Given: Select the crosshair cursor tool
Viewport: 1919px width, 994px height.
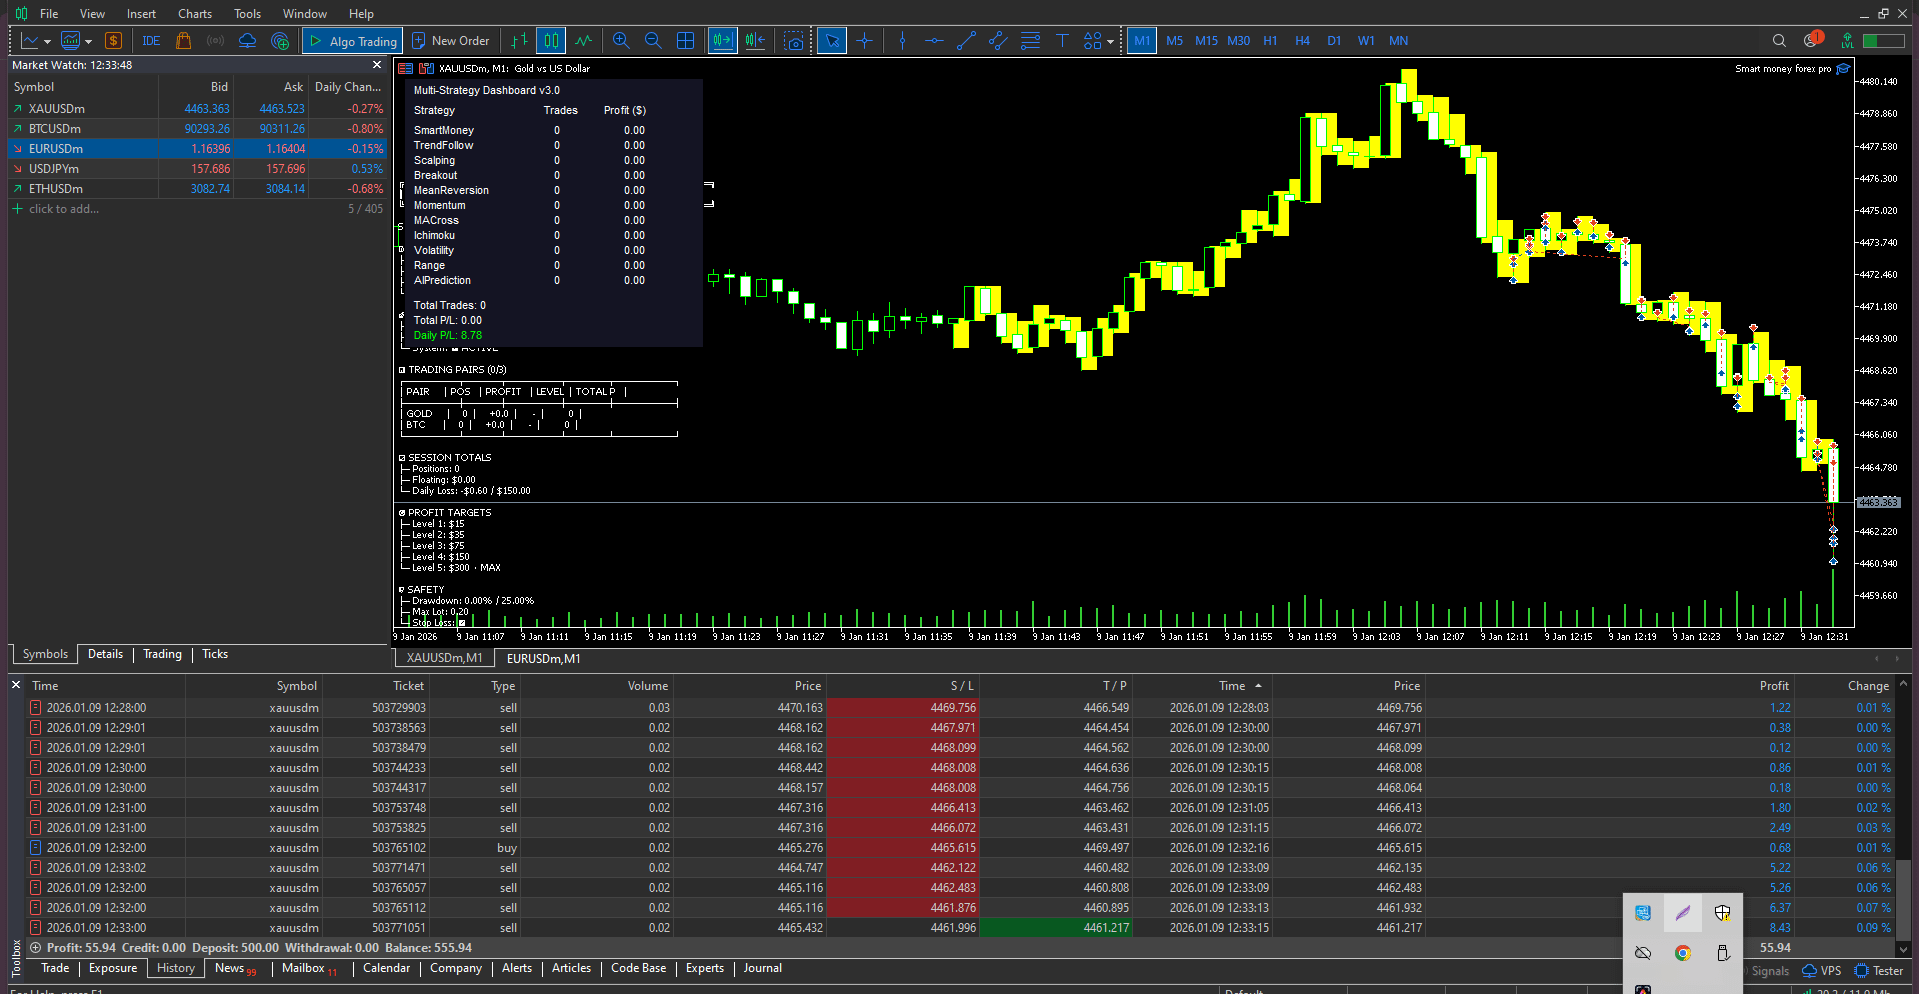Looking at the screenshot, I should [x=865, y=41].
